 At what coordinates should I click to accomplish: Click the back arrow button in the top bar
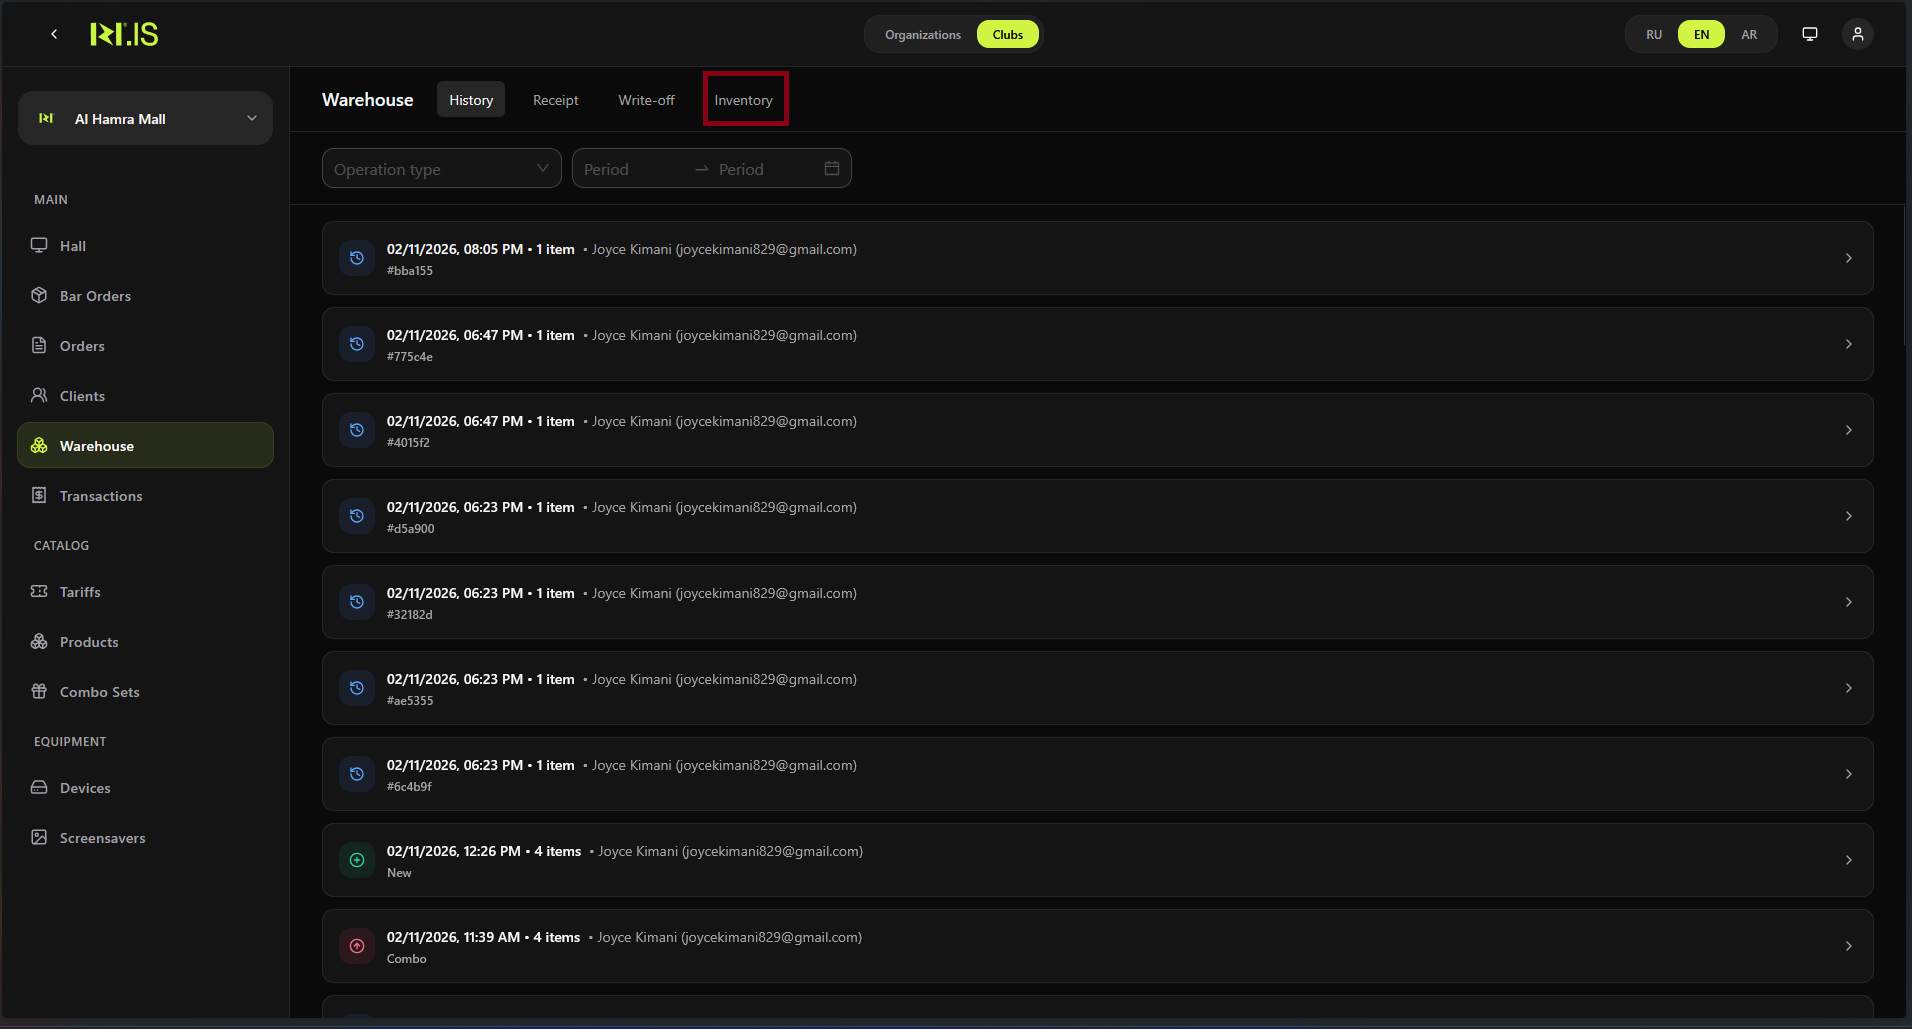click(53, 33)
